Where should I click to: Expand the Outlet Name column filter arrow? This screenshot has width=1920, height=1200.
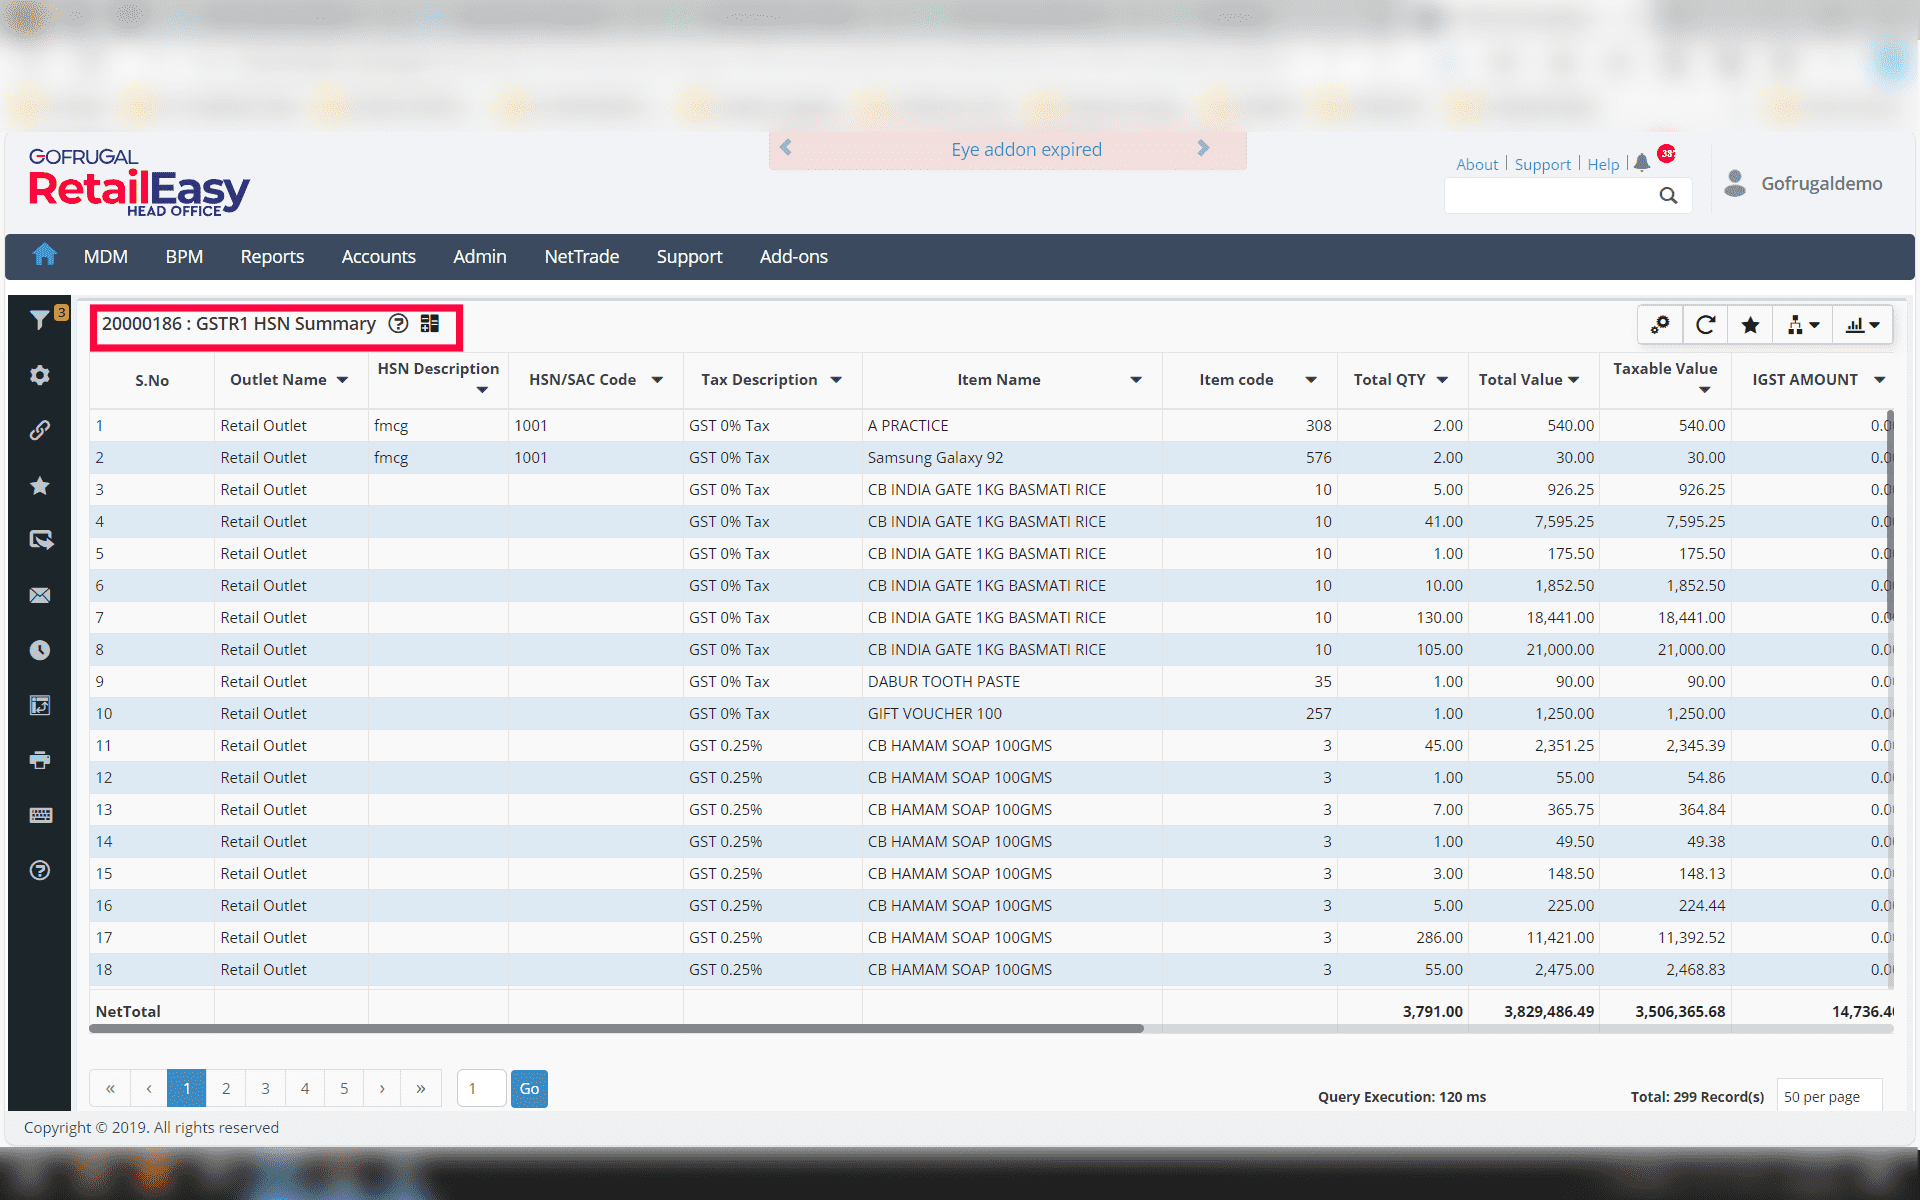pos(342,380)
